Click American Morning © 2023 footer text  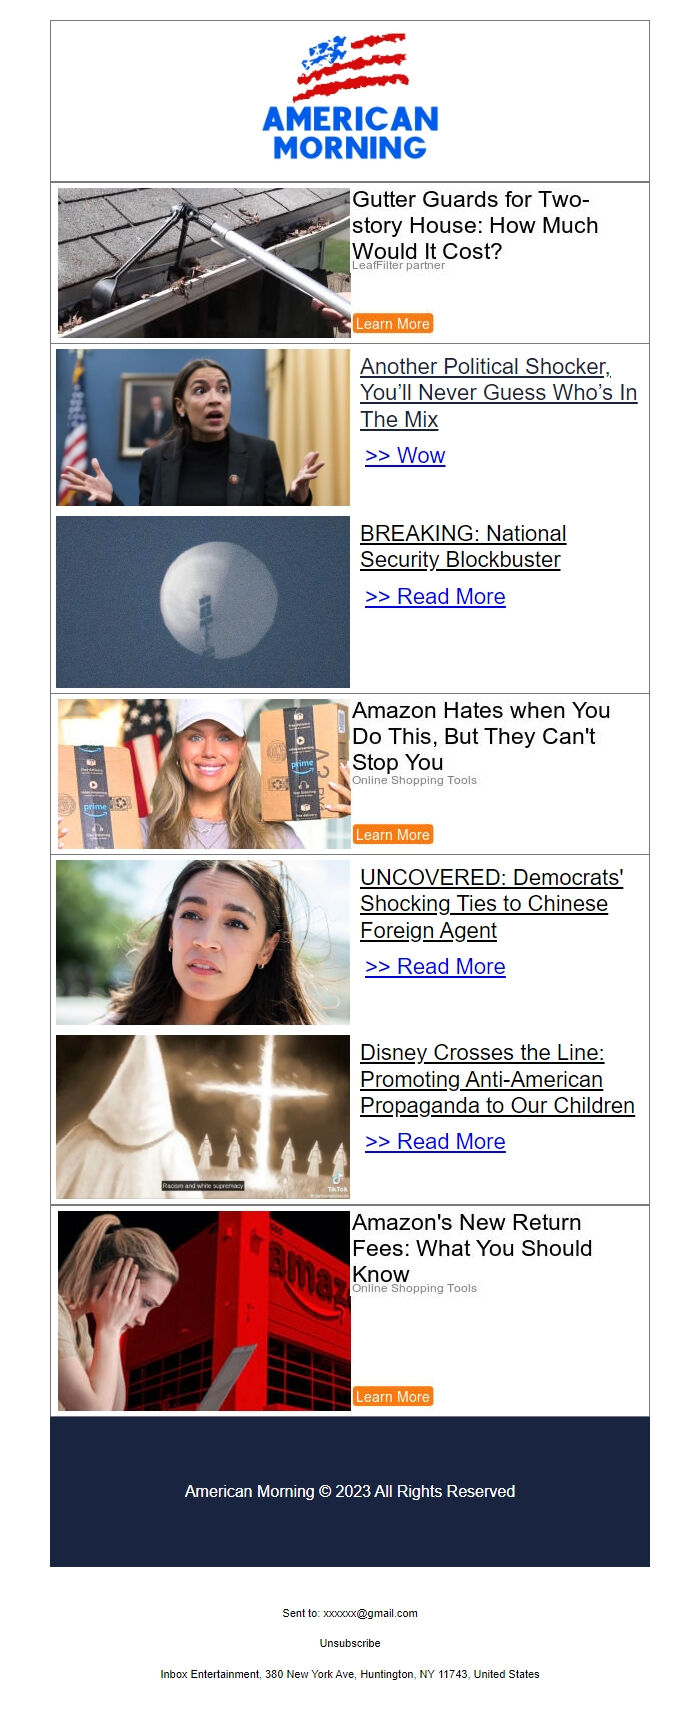tap(350, 1491)
